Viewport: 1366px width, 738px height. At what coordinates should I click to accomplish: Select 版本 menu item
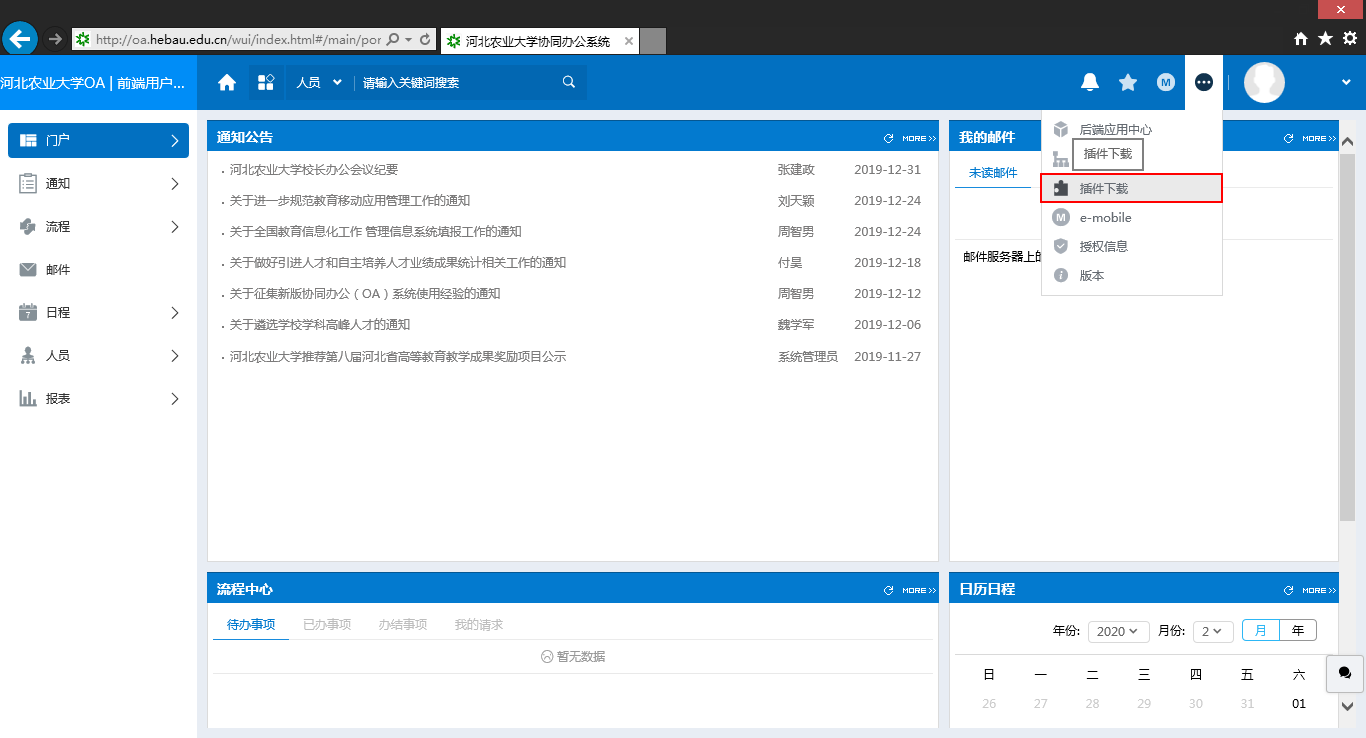(1132, 275)
